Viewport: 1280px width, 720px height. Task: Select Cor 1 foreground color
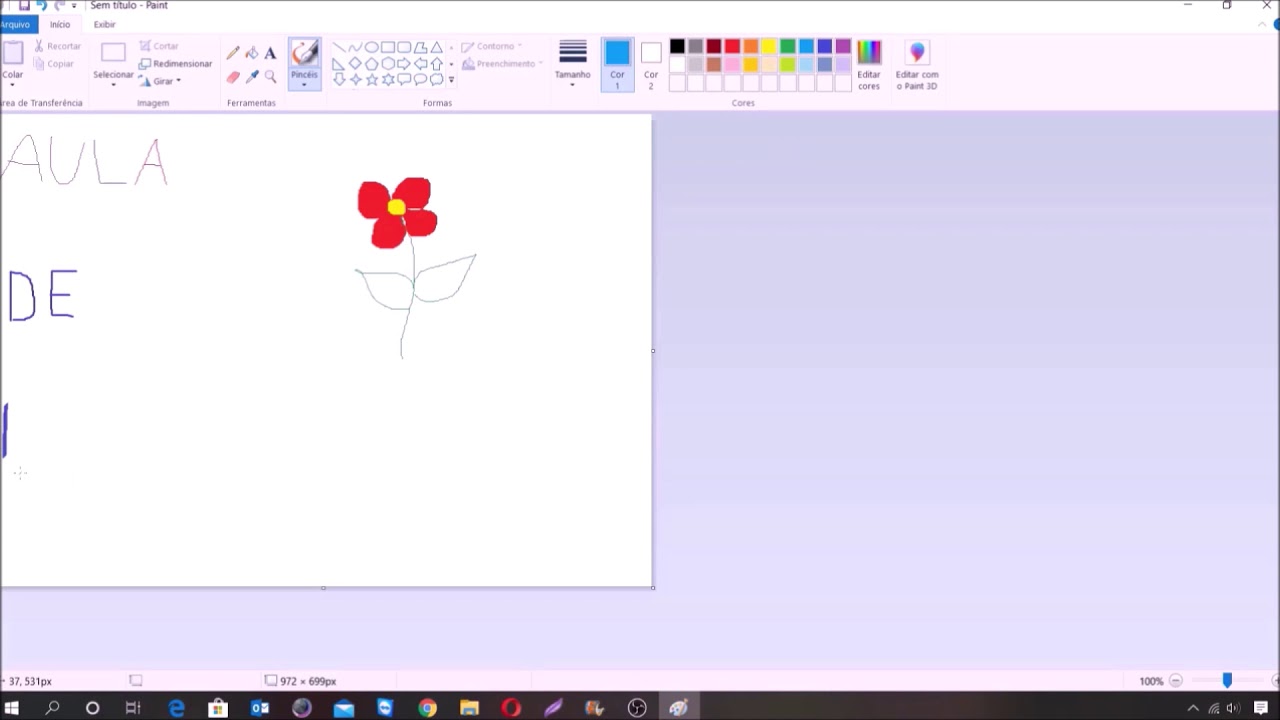click(x=617, y=65)
